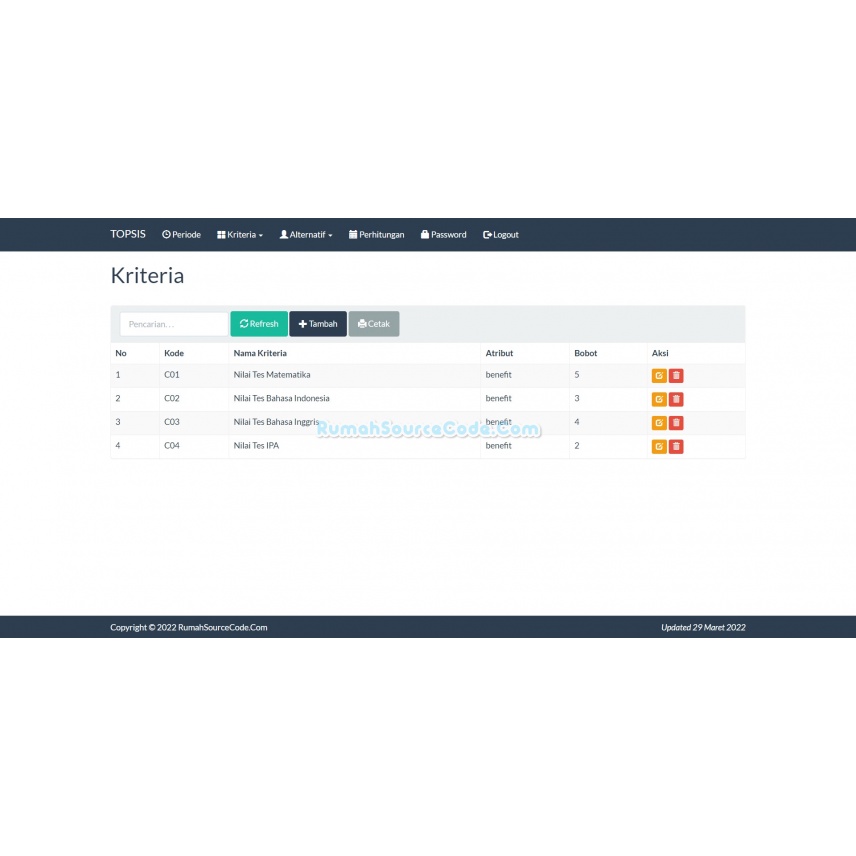Screen dimensions: 856x856
Task: Delete the Nilai Tes Matematika row
Action: 676,376
